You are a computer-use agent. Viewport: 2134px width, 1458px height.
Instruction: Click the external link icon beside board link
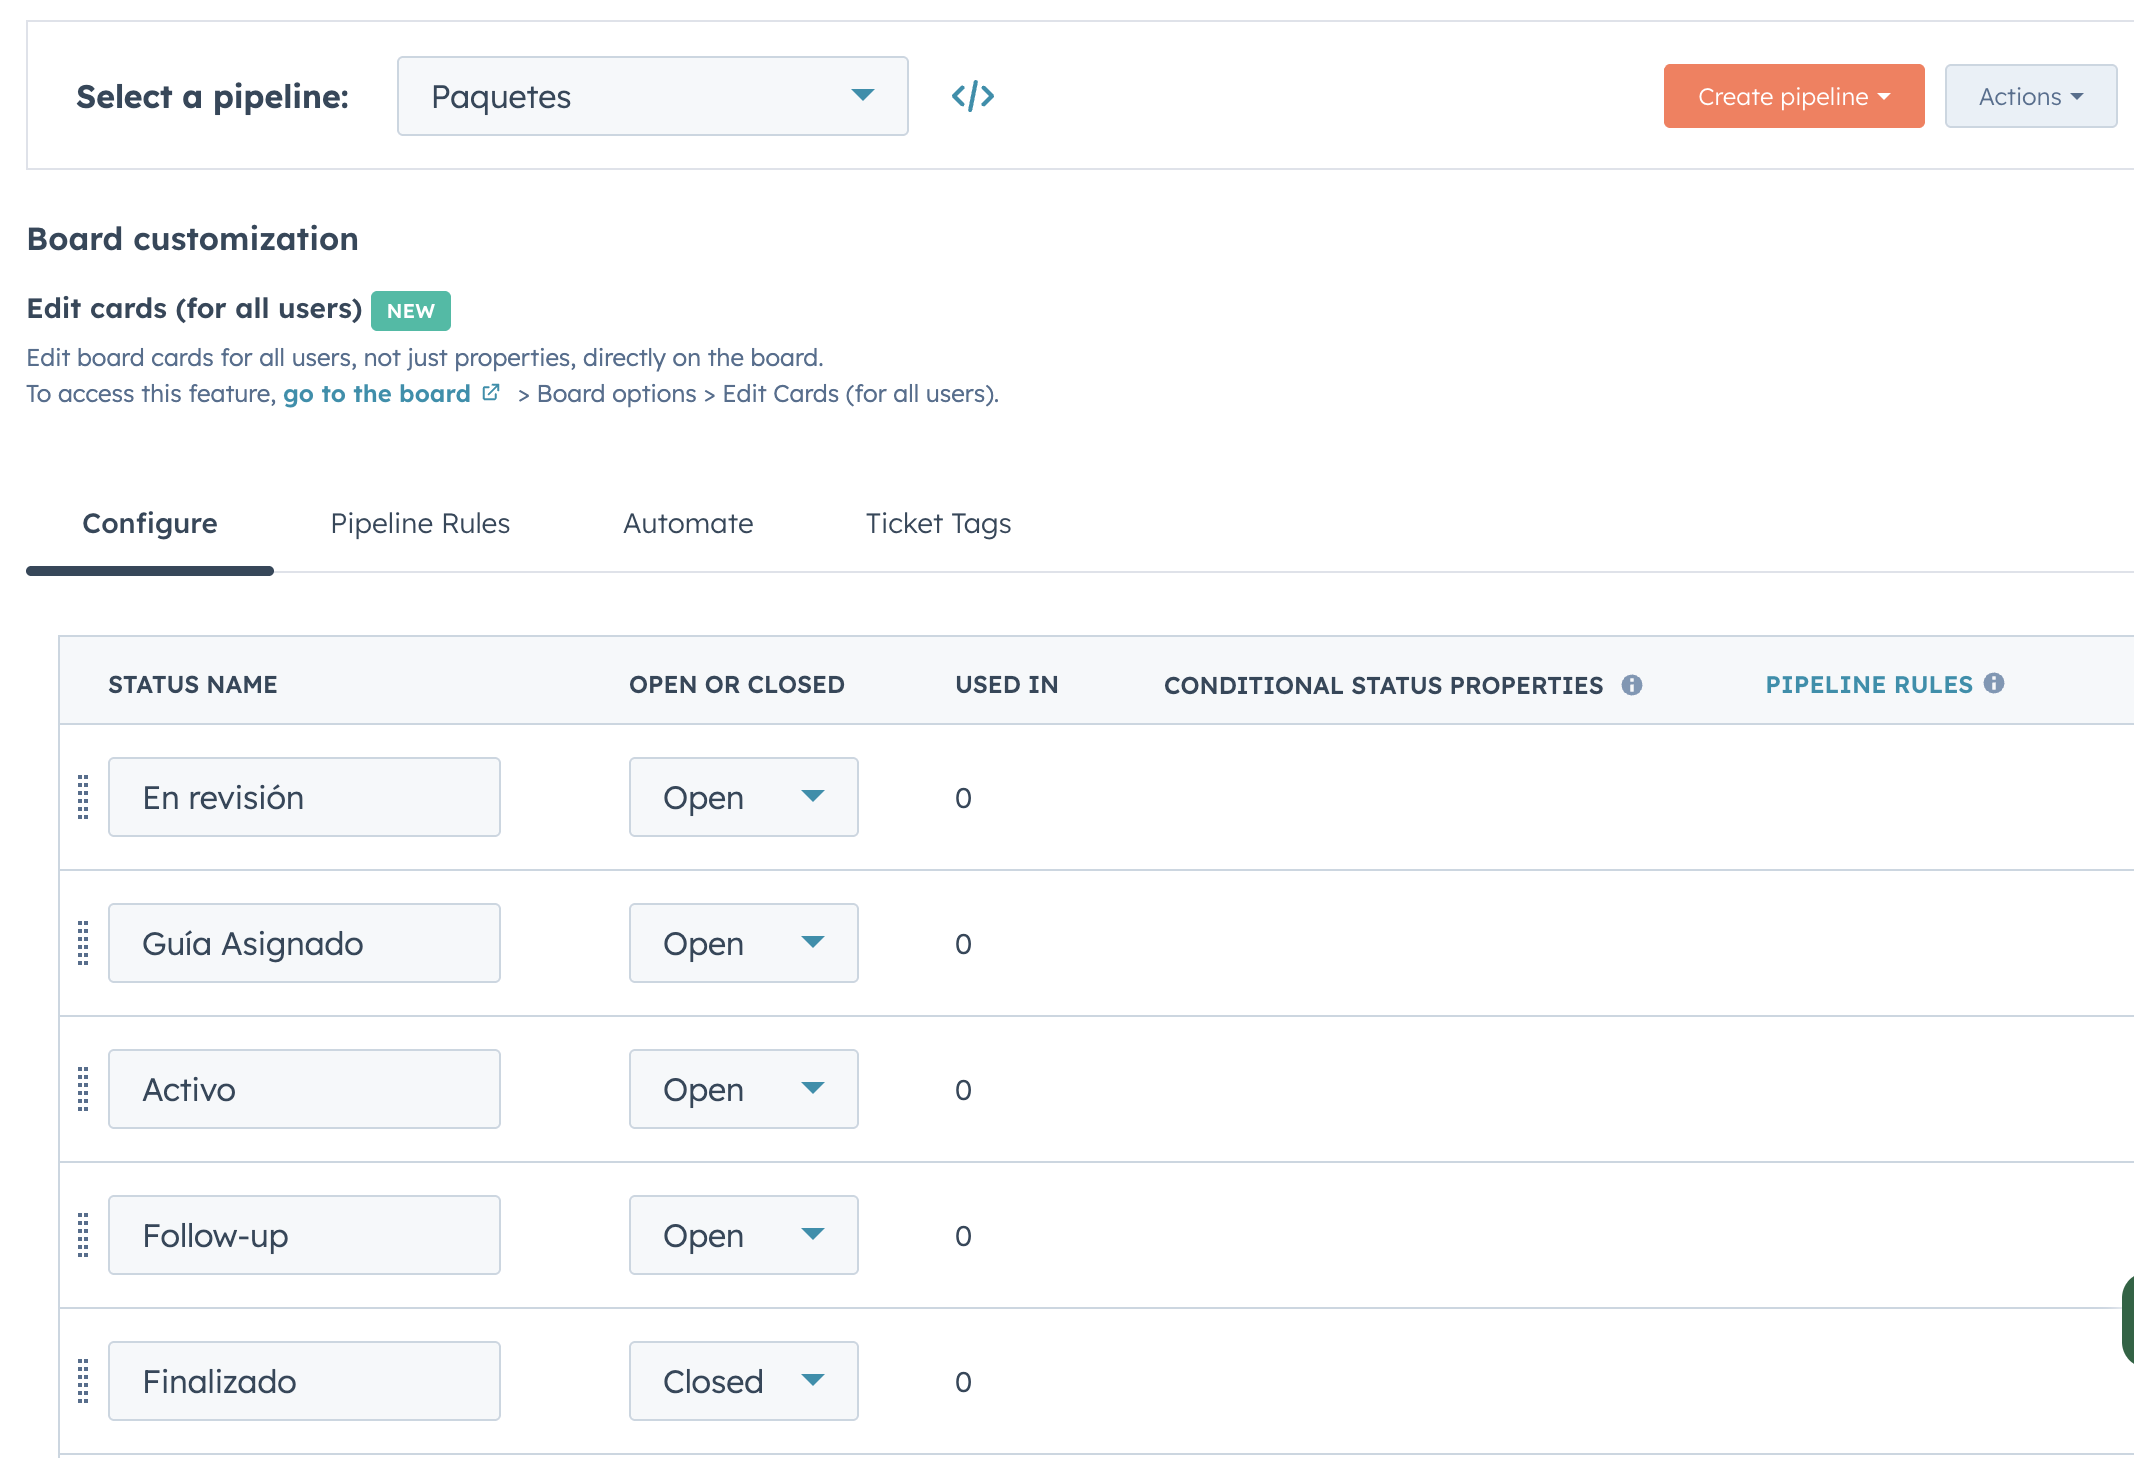coord(491,393)
